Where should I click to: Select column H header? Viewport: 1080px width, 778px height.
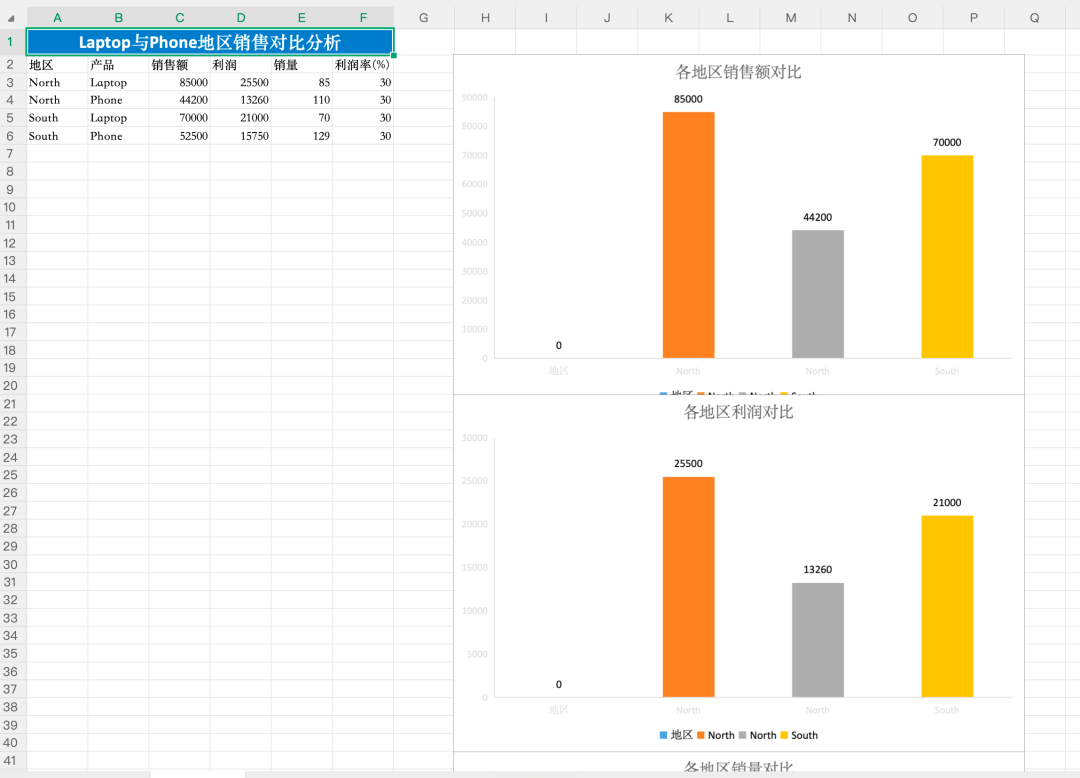pyautogui.click(x=485, y=18)
